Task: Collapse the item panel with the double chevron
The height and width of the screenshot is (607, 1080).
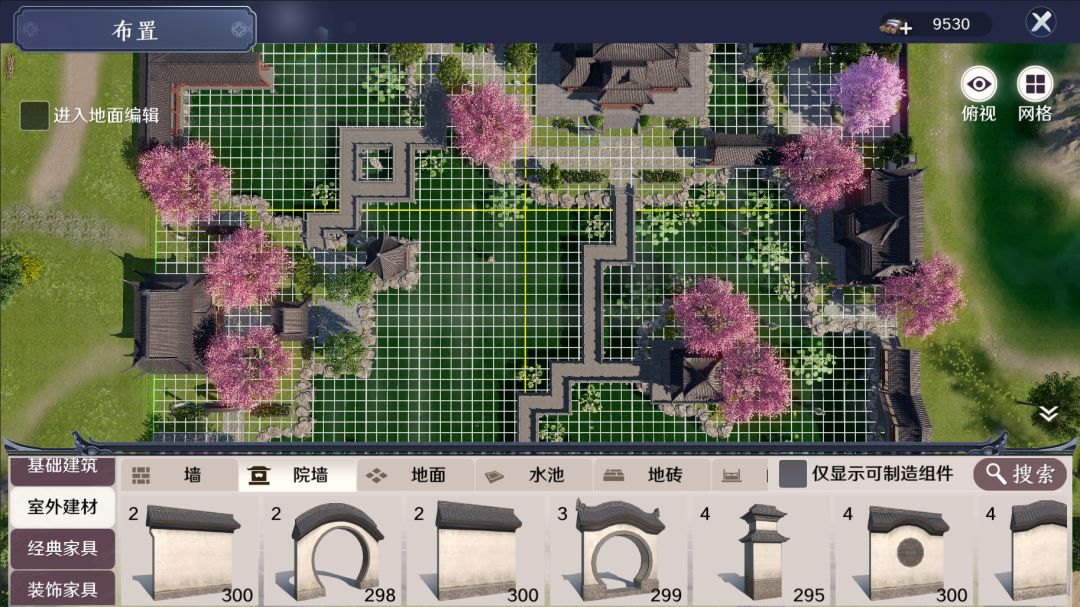Action: coord(1048,413)
